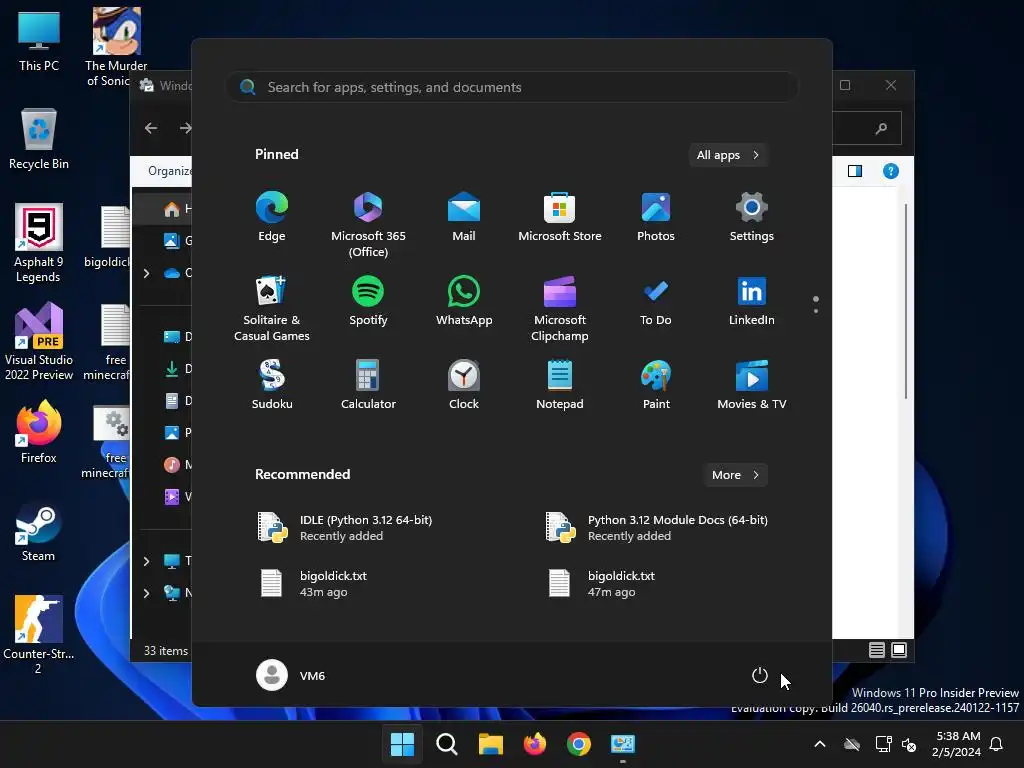The image size is (1024, 768).
Task: Click the Power button in Start menu
Action: pos(760,675)
